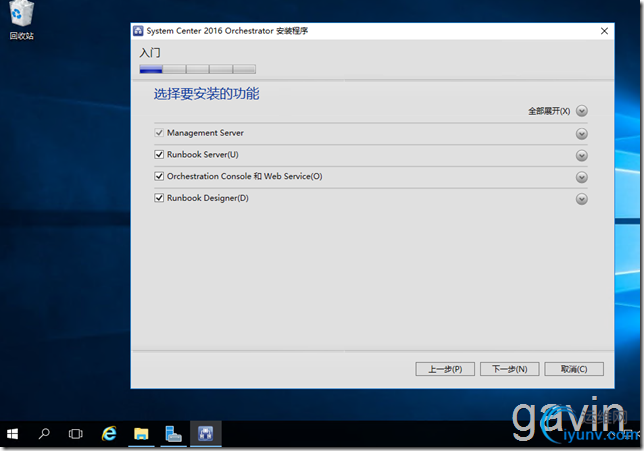Uncheck Orchestration Console 和 Web Service checkbox
The height and width of the screenshot is (451, 644).
[159, 176]
